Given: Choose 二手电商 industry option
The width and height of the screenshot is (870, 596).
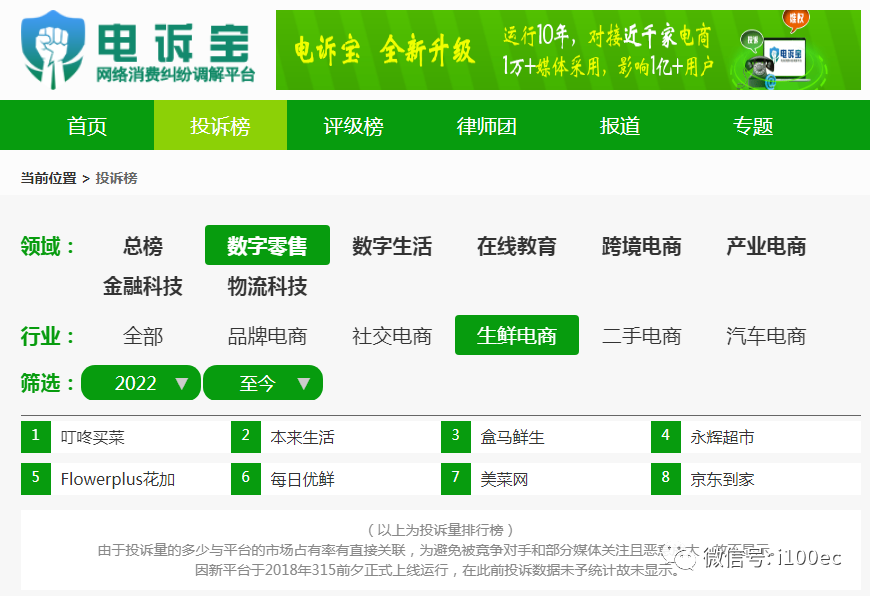Looking at the screenshot, I should [641, 336].
